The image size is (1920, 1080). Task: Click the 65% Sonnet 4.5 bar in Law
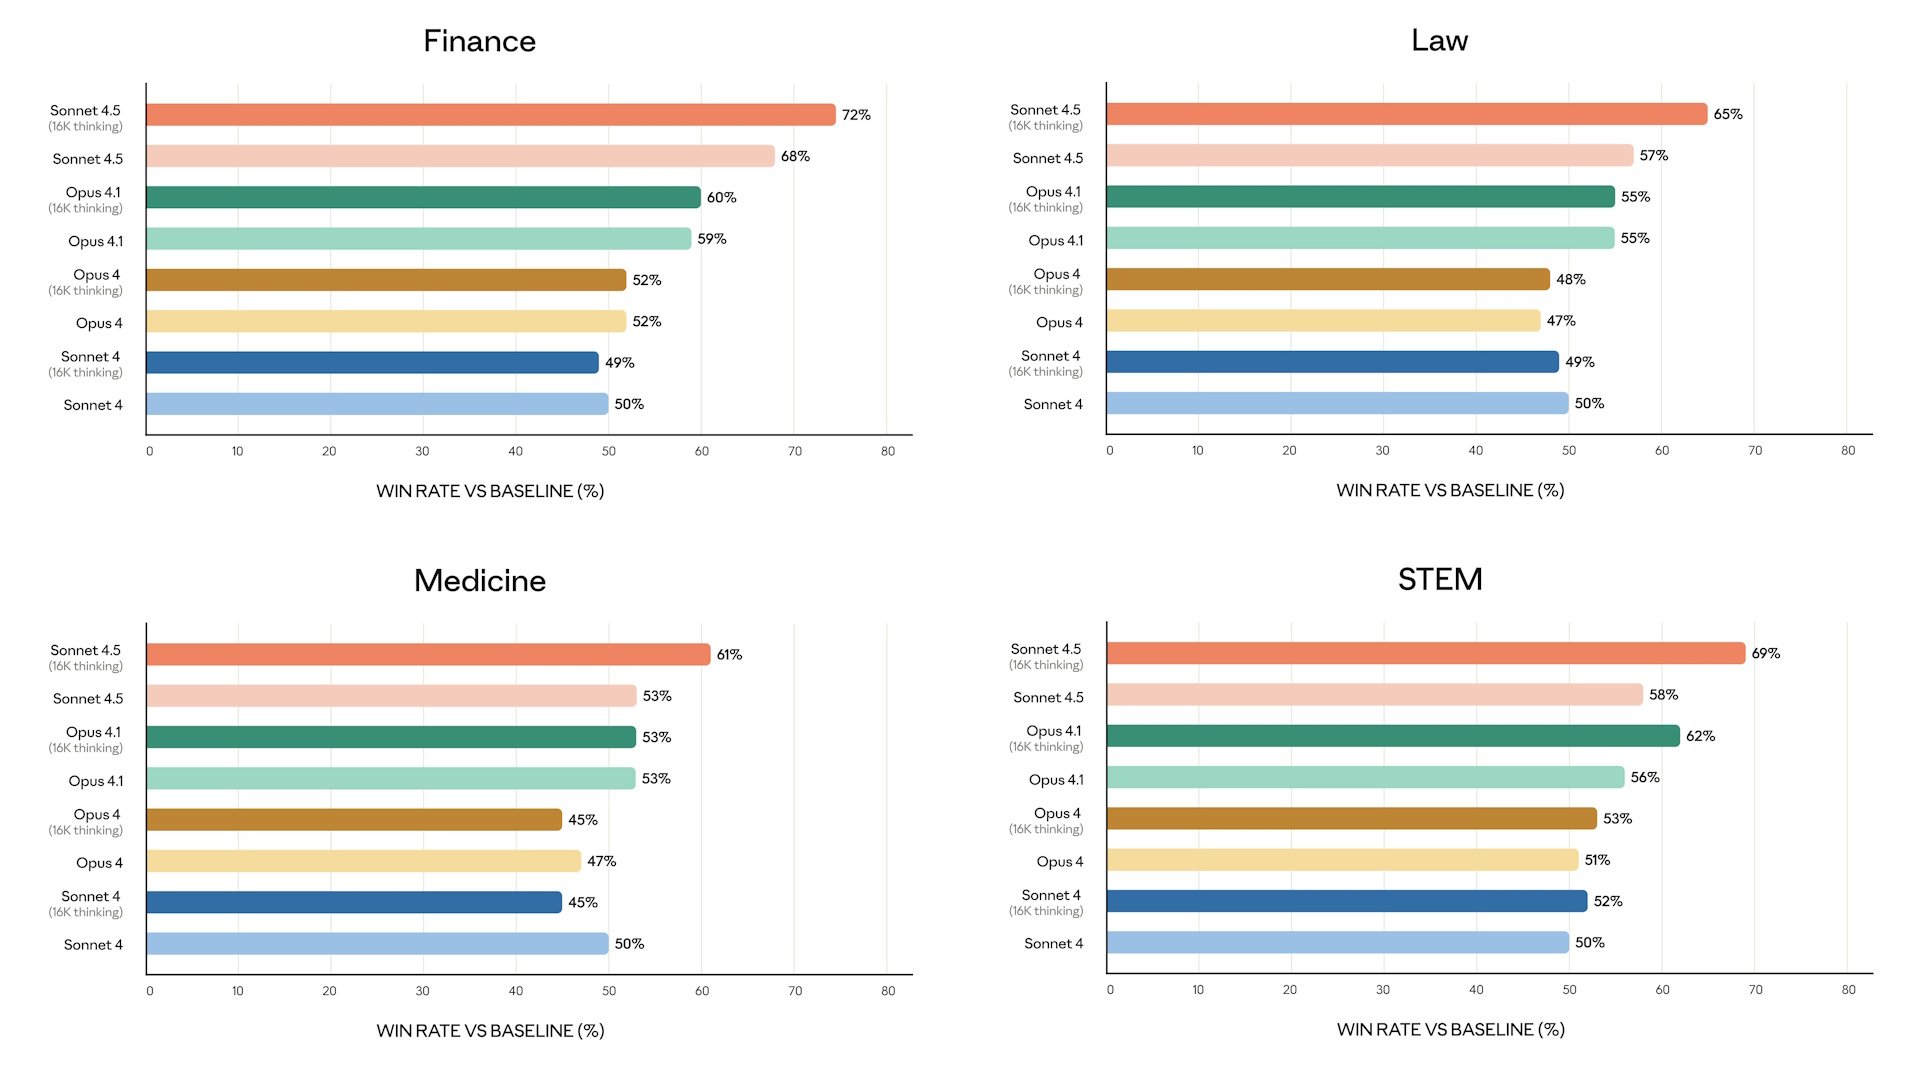(x=1406, y=114)
